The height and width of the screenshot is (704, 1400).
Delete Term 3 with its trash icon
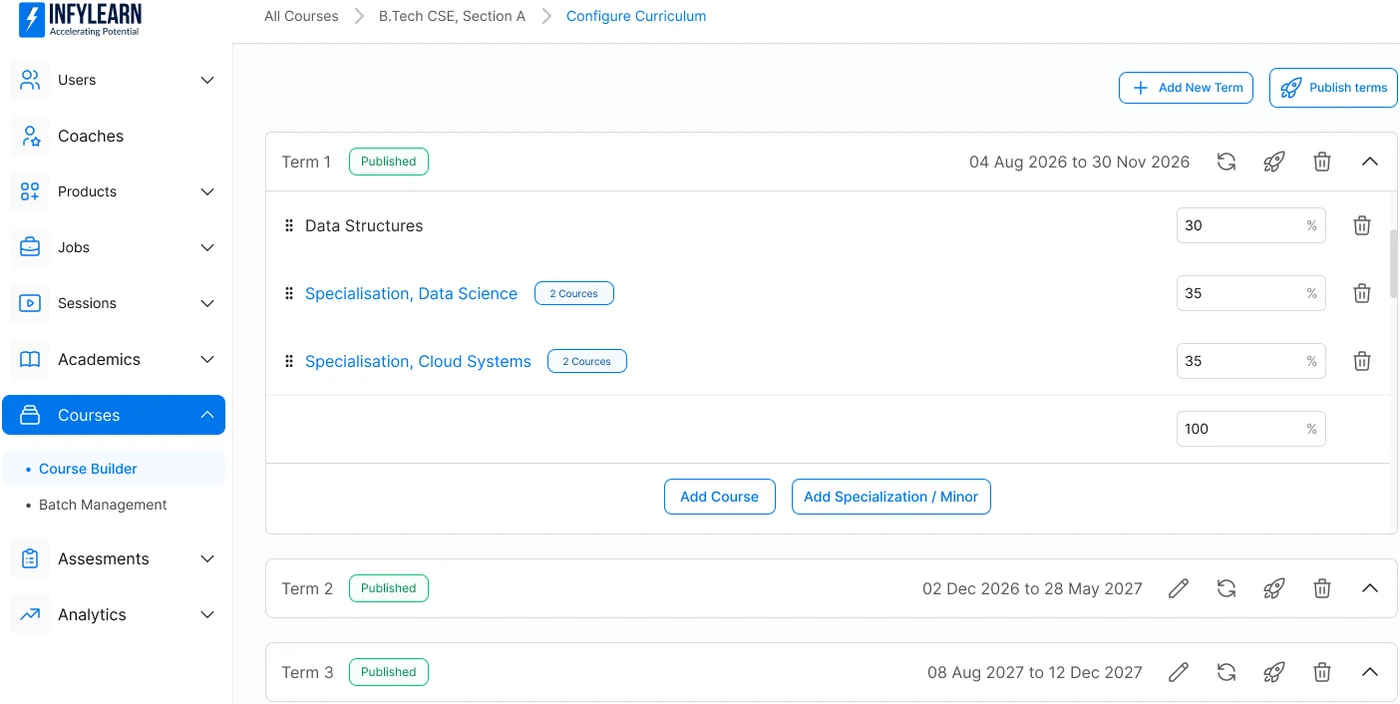coord(1322,673)
